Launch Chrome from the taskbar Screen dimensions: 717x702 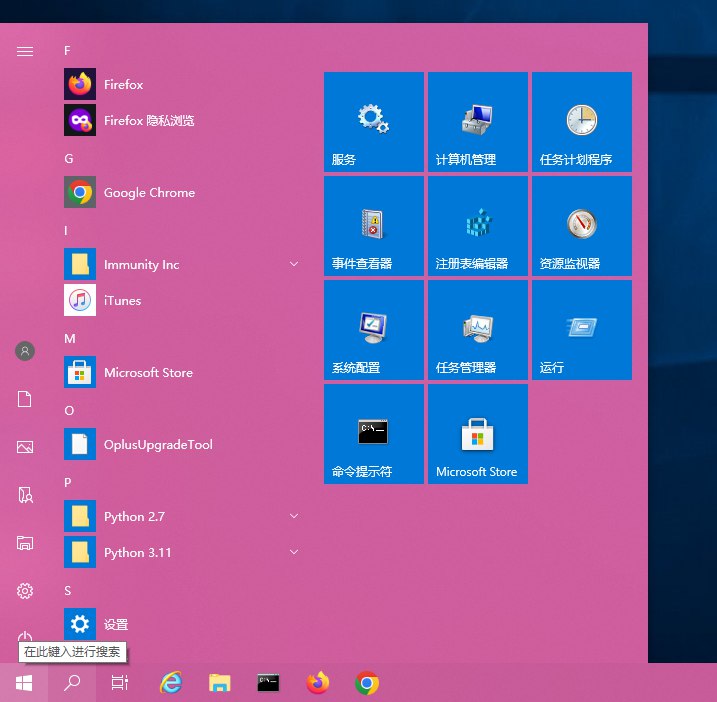[366, 683]
